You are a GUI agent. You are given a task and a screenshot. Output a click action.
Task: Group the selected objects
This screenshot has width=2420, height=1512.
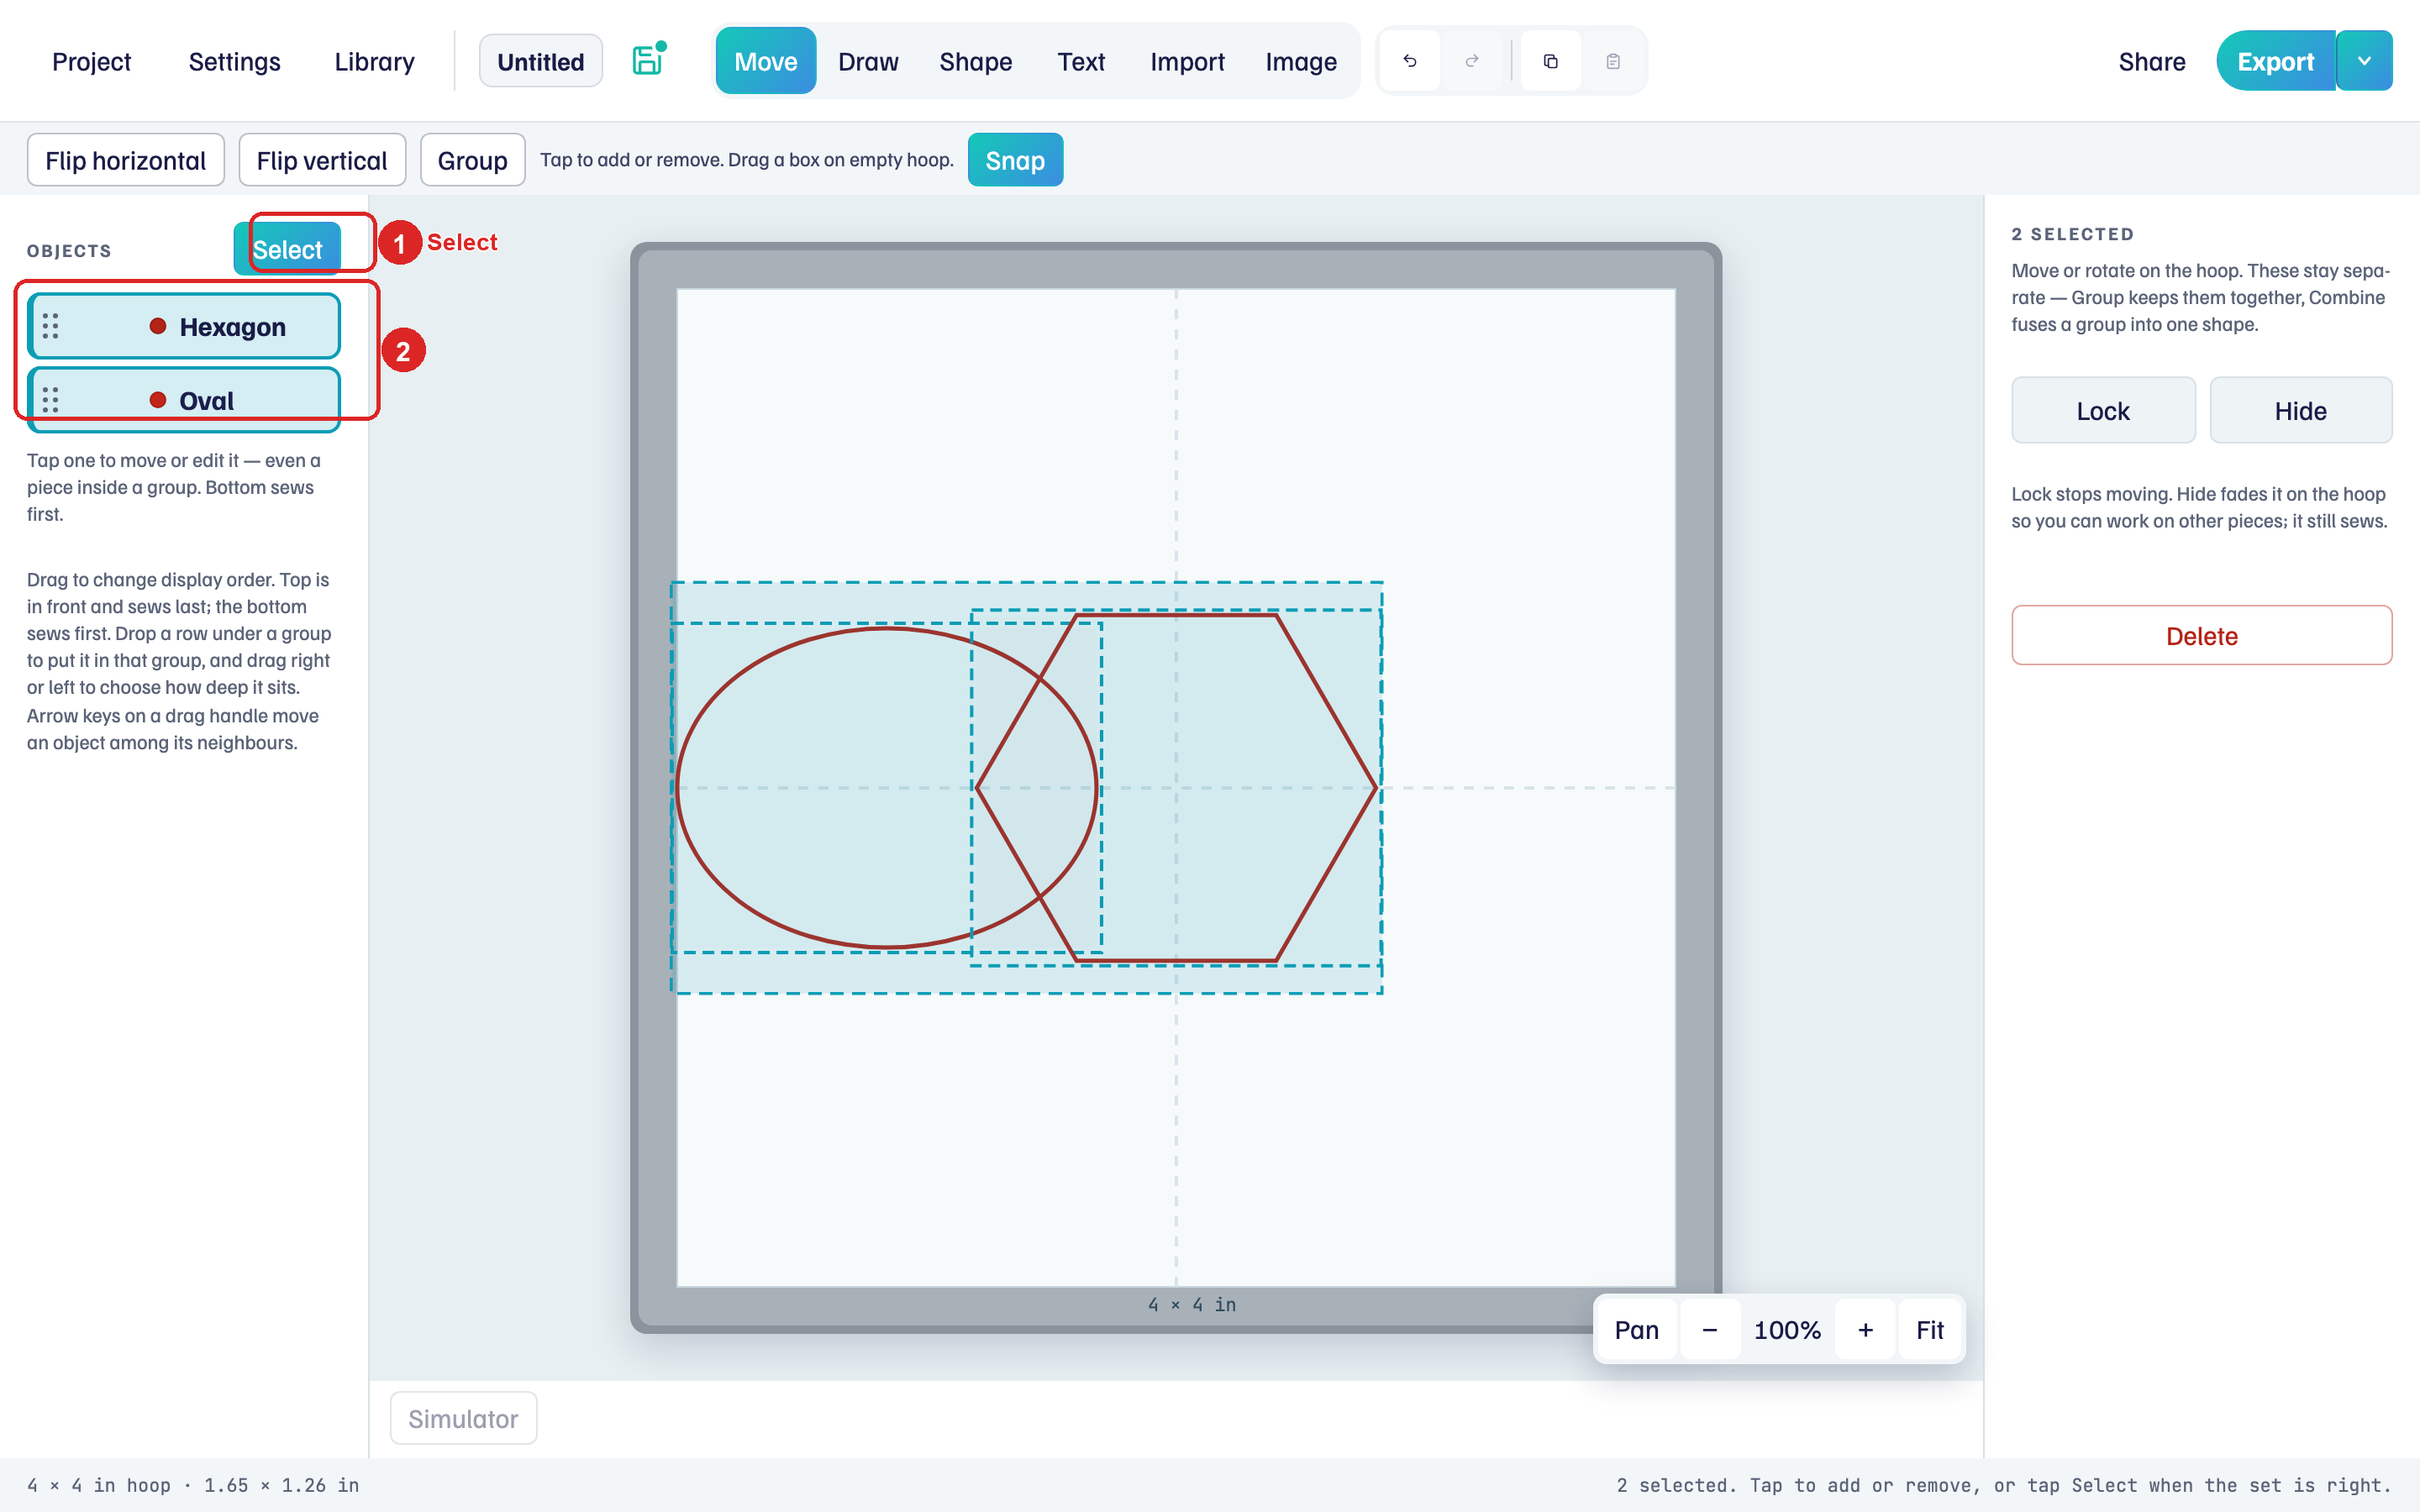coord(472,160)
